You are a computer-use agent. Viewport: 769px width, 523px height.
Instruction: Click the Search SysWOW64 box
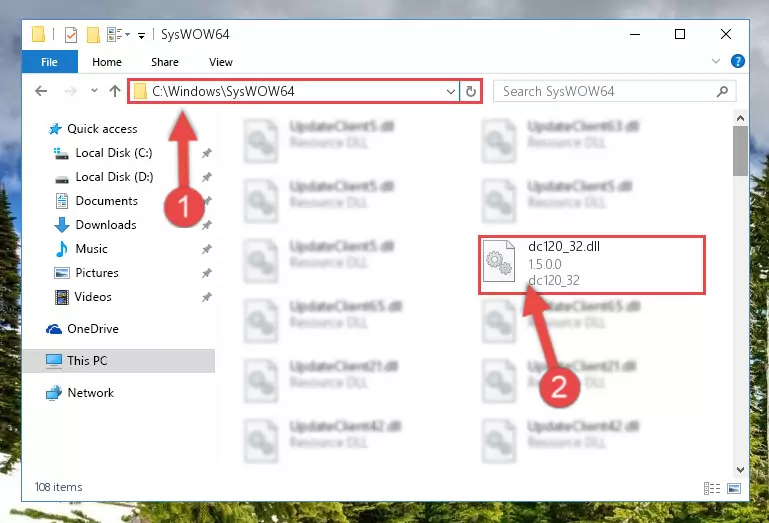click(615, 91)
